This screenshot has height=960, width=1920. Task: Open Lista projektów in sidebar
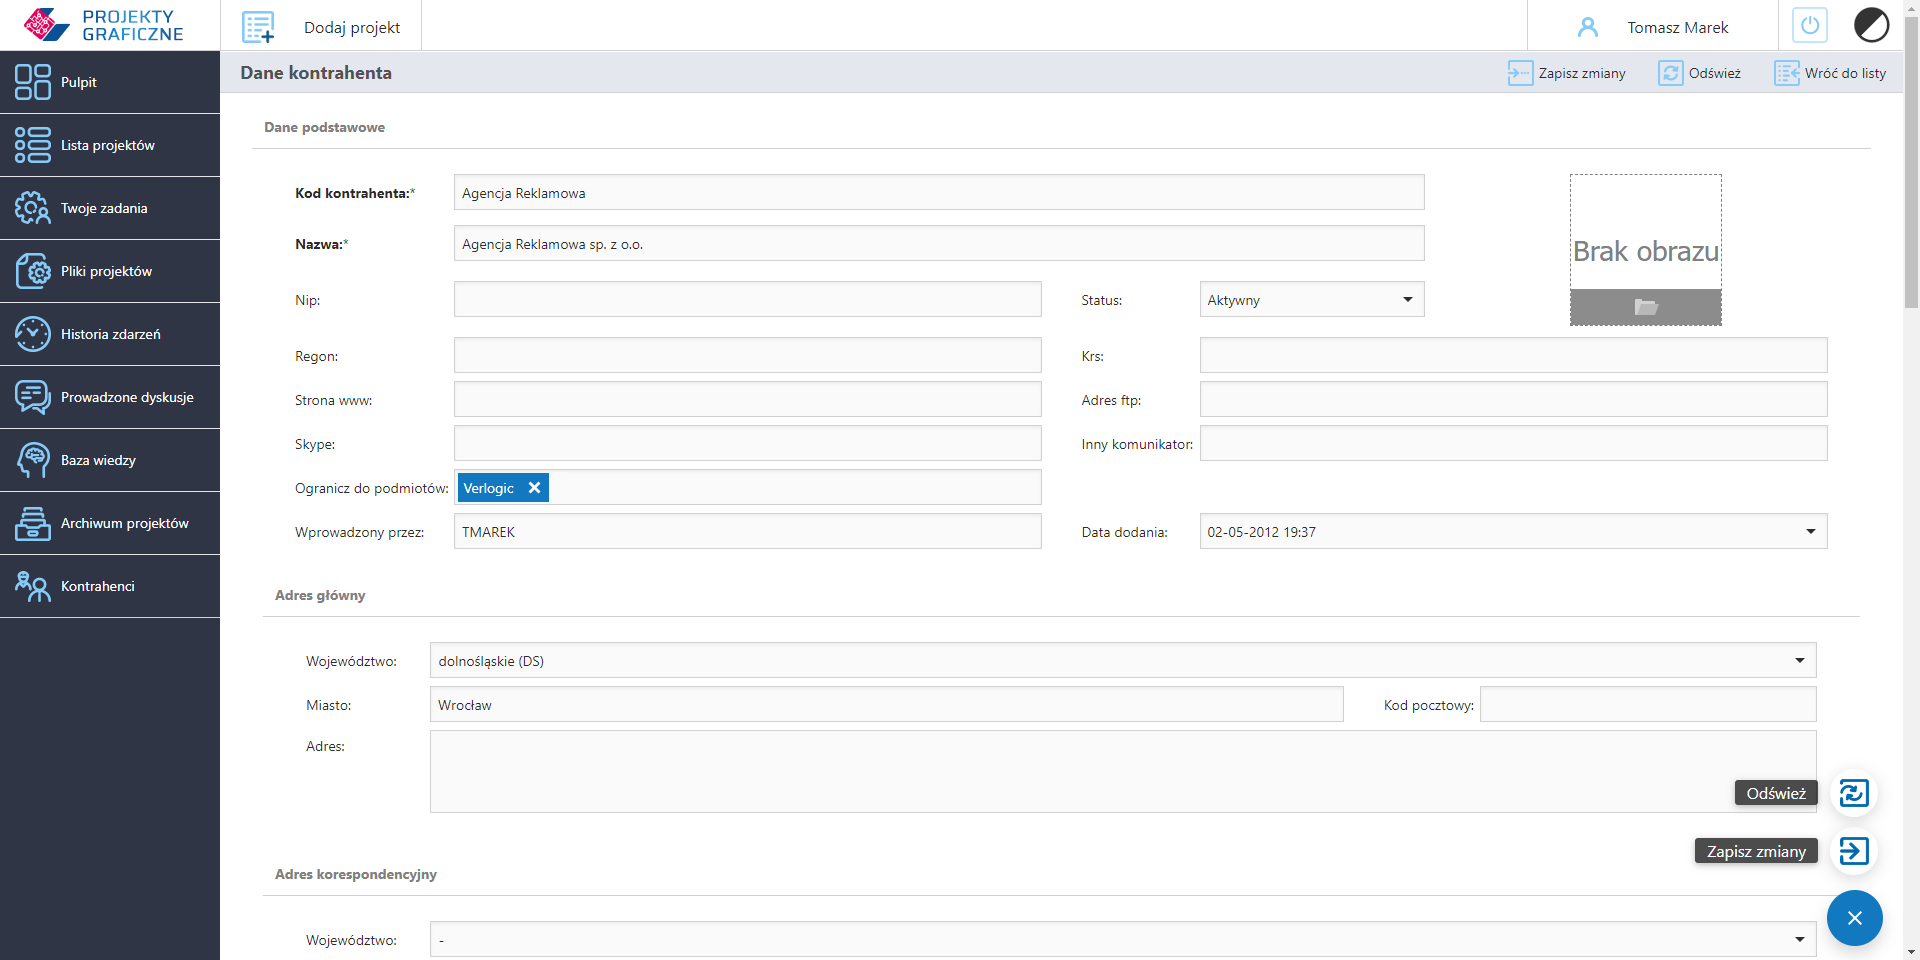[x=108, y=145]
